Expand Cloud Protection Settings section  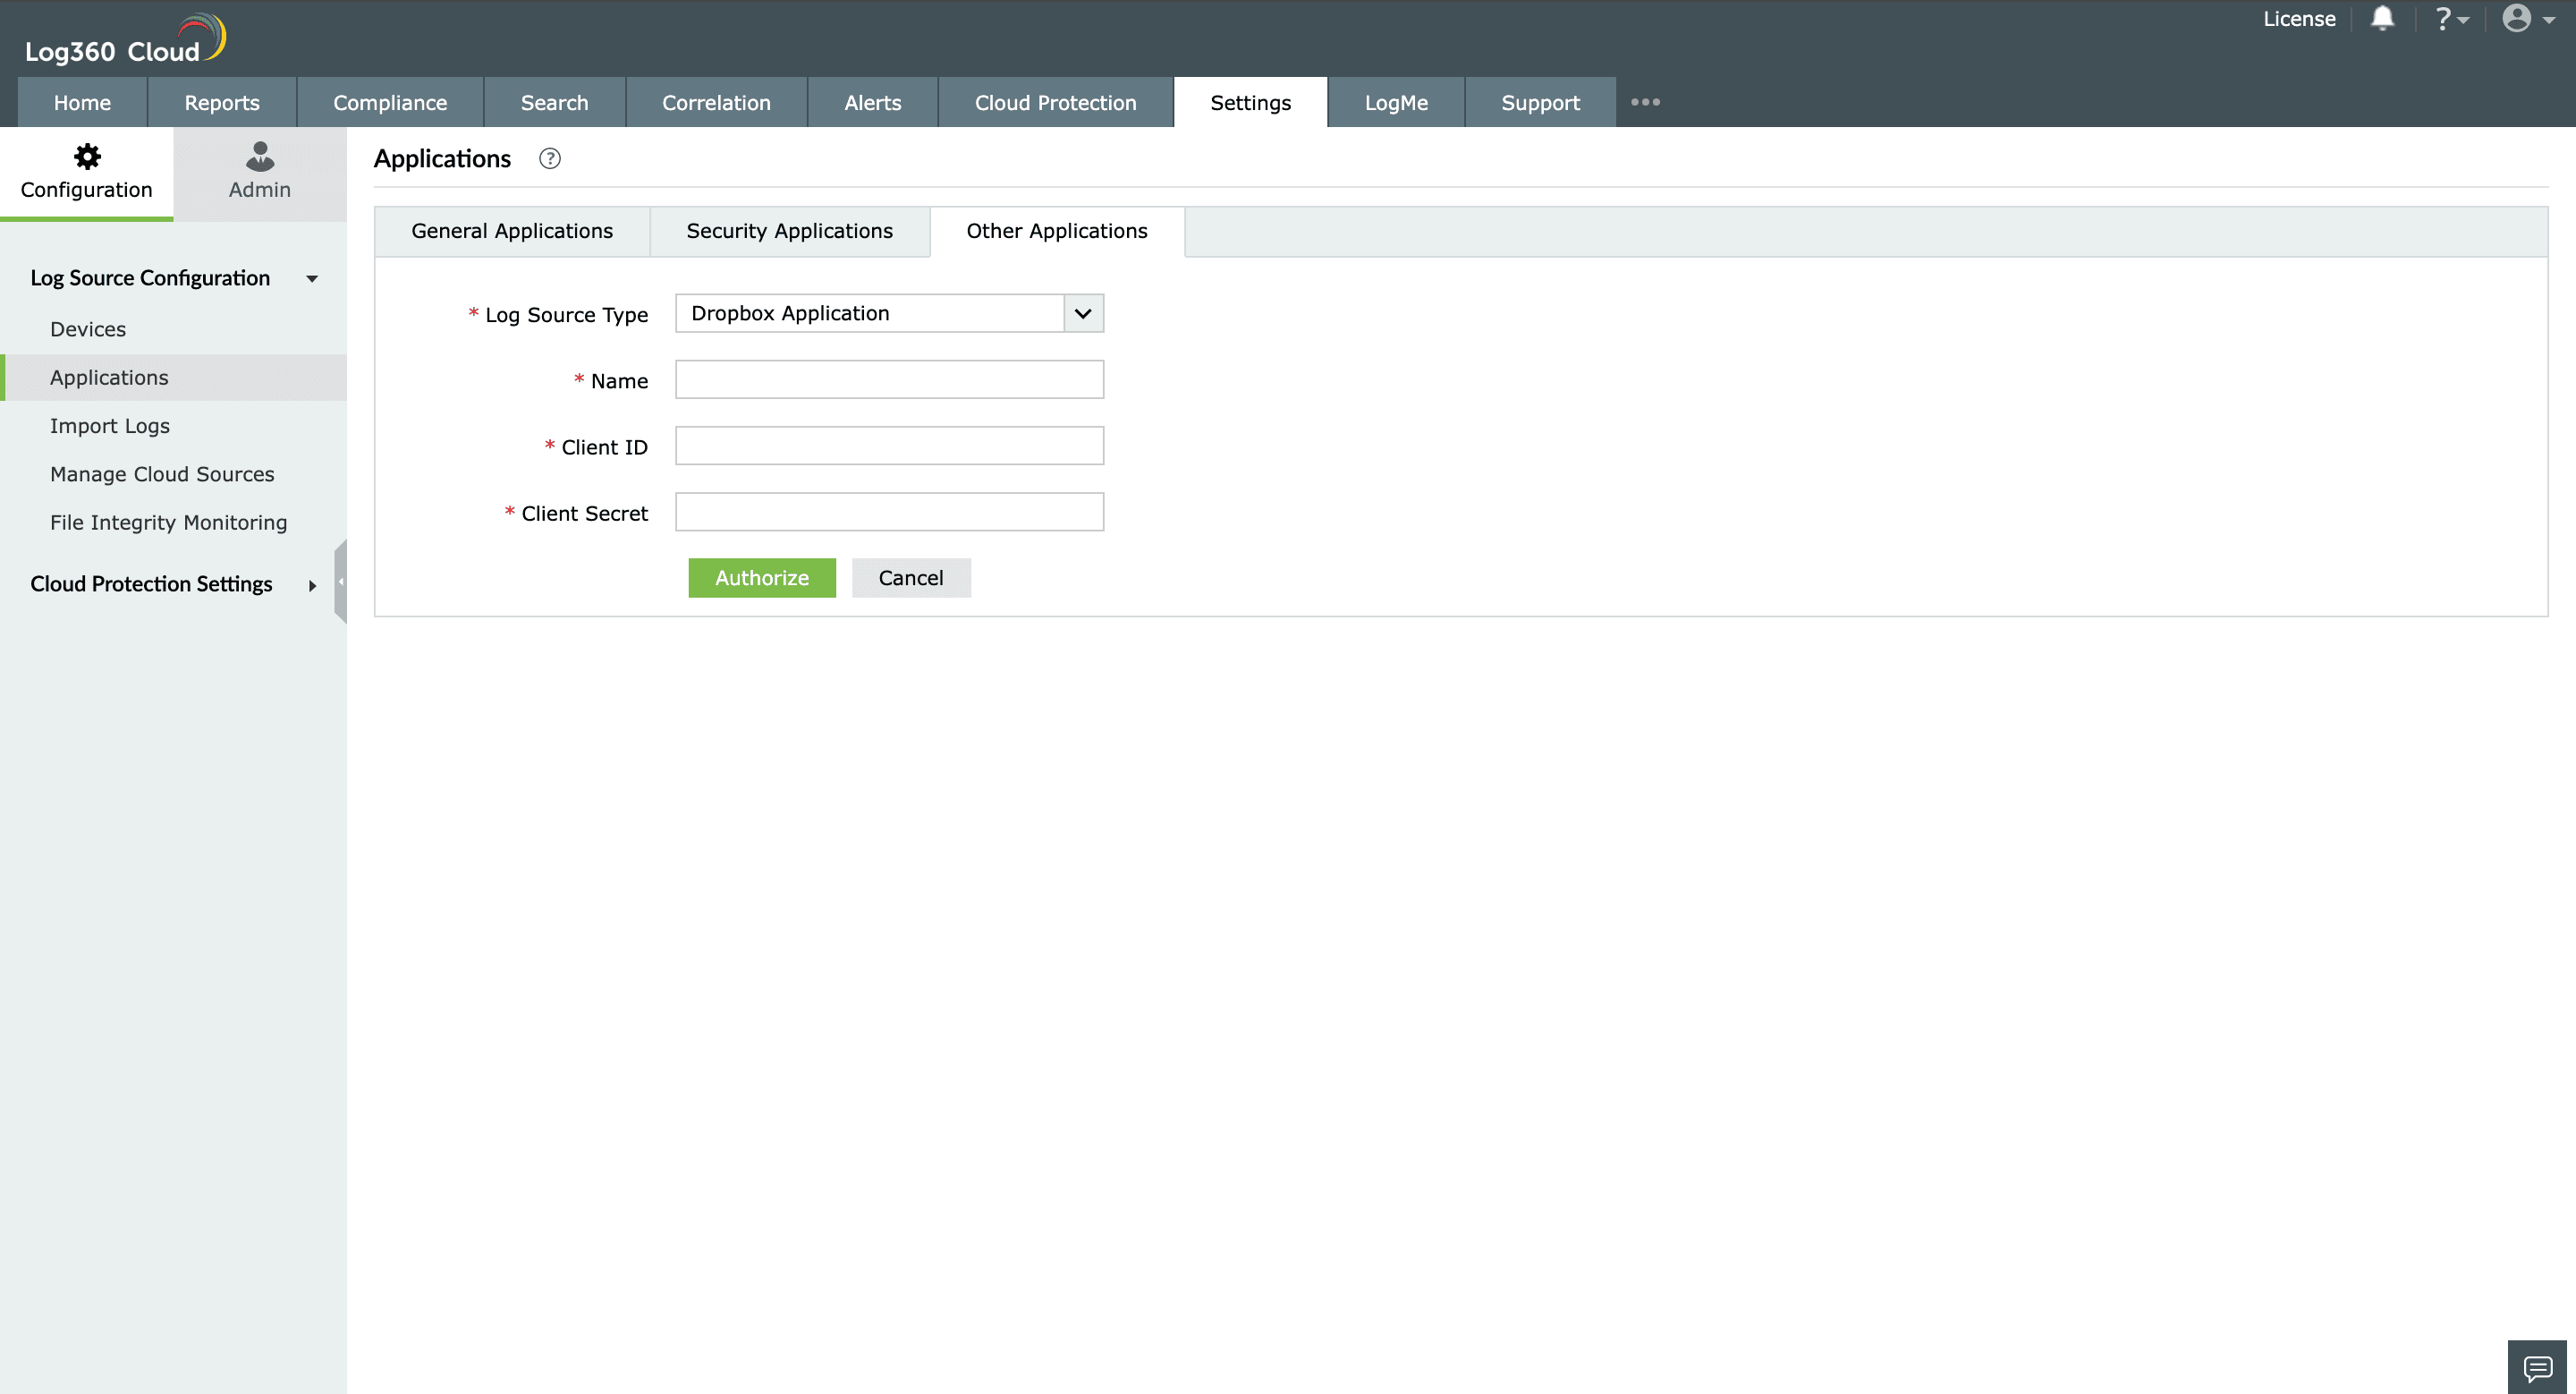(312, 585)
